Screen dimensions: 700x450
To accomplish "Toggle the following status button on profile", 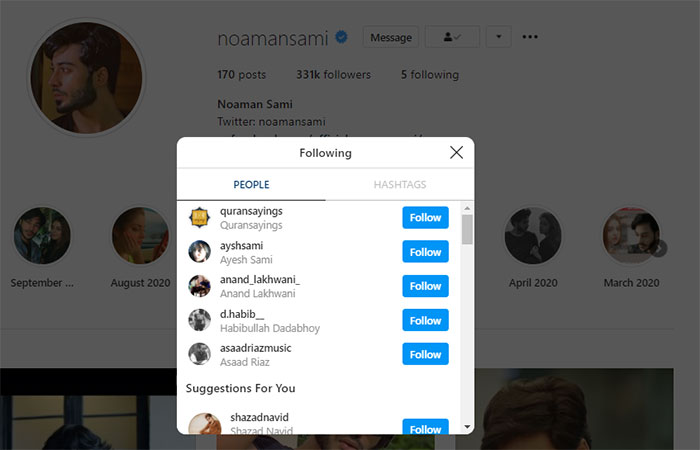I will (452, 38).
